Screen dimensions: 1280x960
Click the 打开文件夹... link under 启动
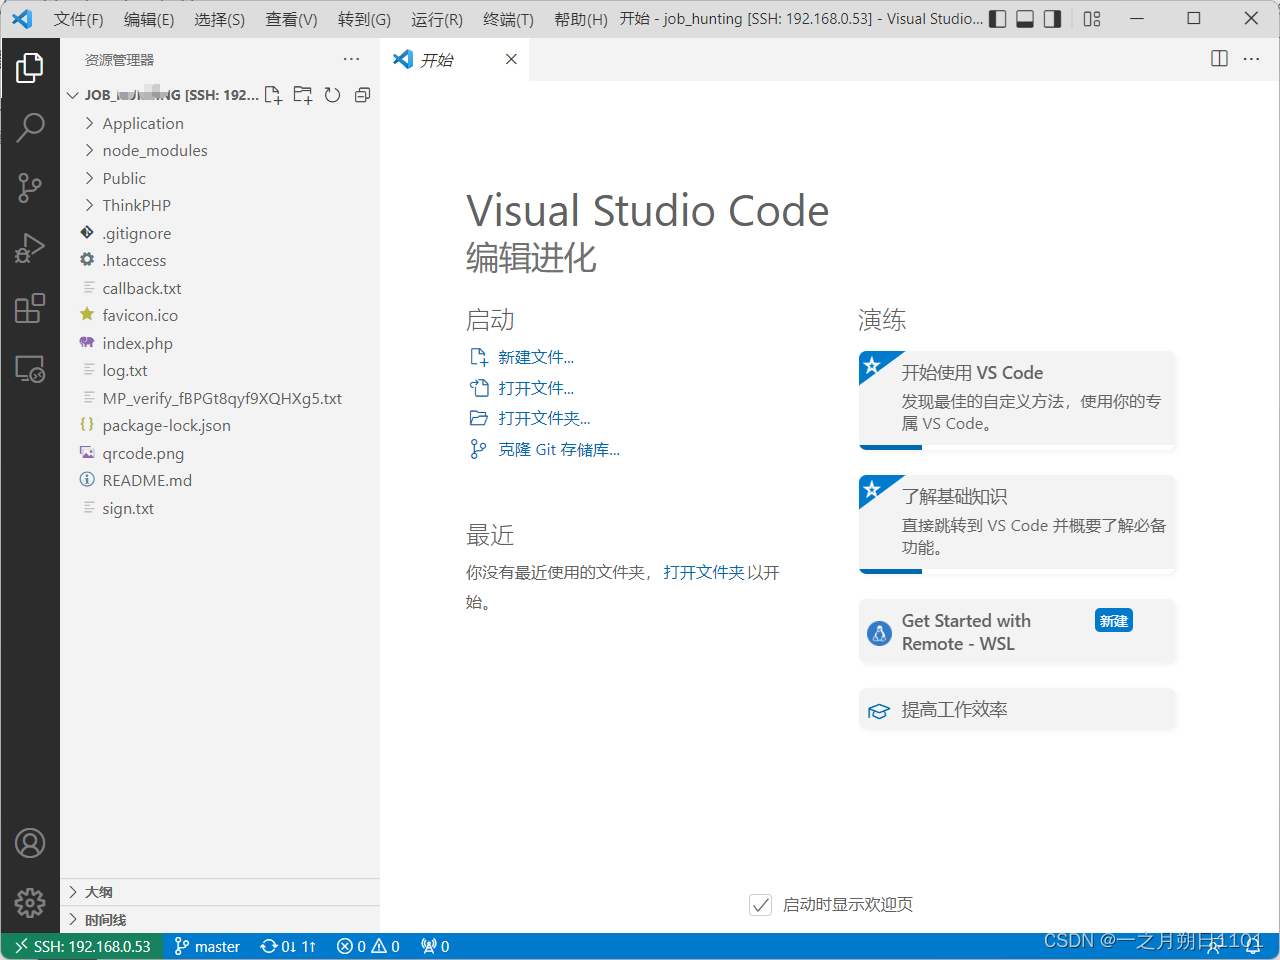click(x=544, y=418)
